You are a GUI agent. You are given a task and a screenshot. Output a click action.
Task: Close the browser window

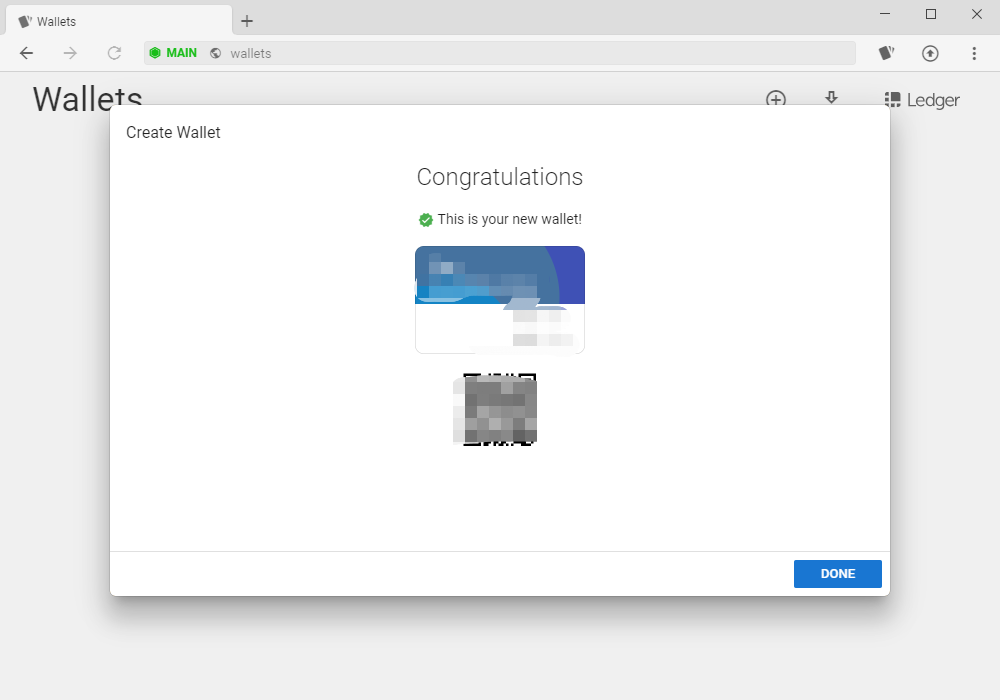pyautogui.click(x=976, y=14)
